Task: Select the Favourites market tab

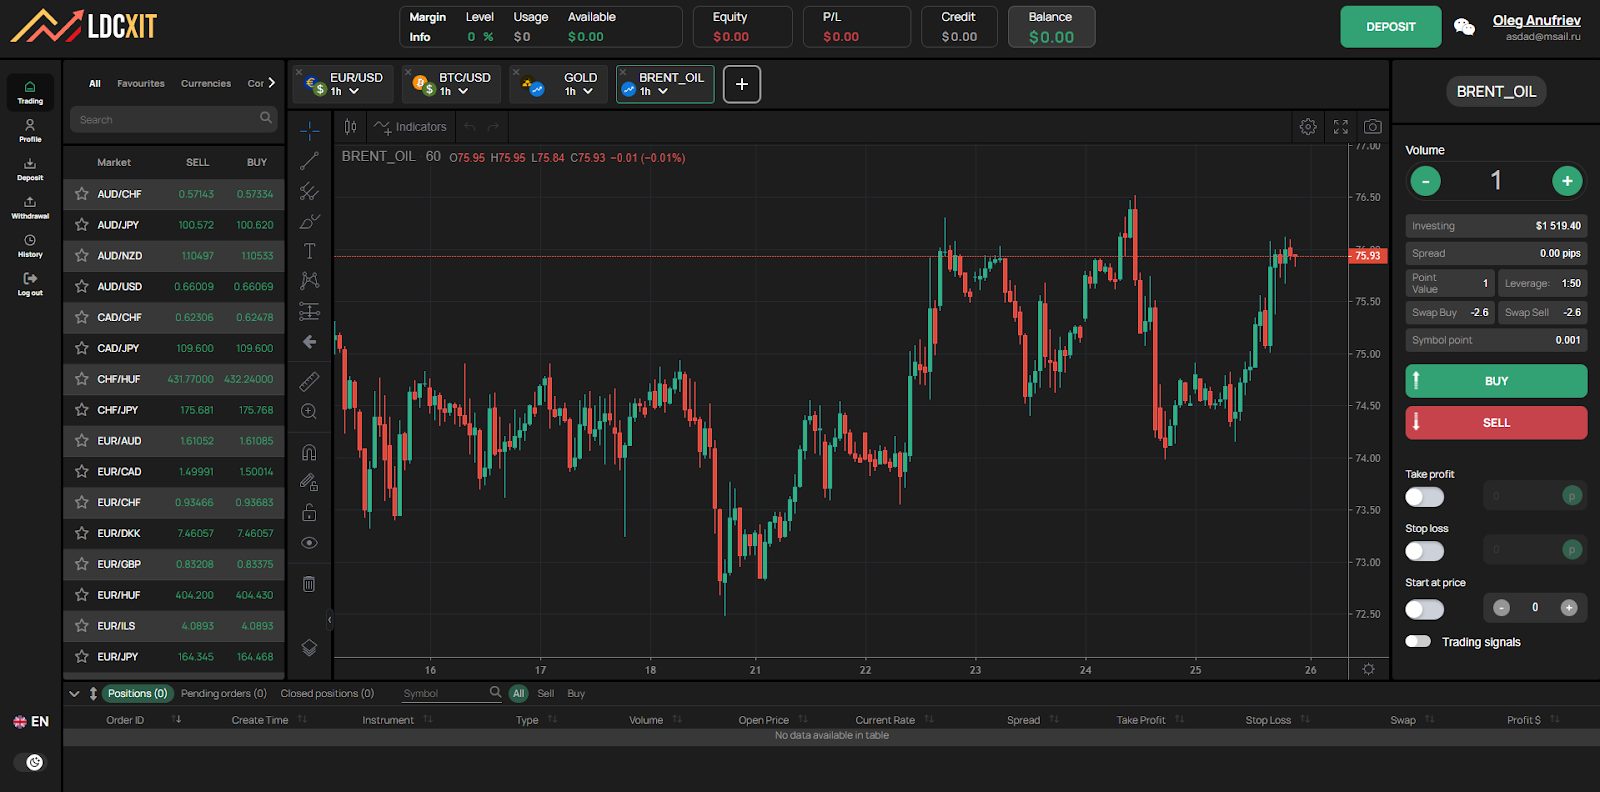Action: pos(141,84)
